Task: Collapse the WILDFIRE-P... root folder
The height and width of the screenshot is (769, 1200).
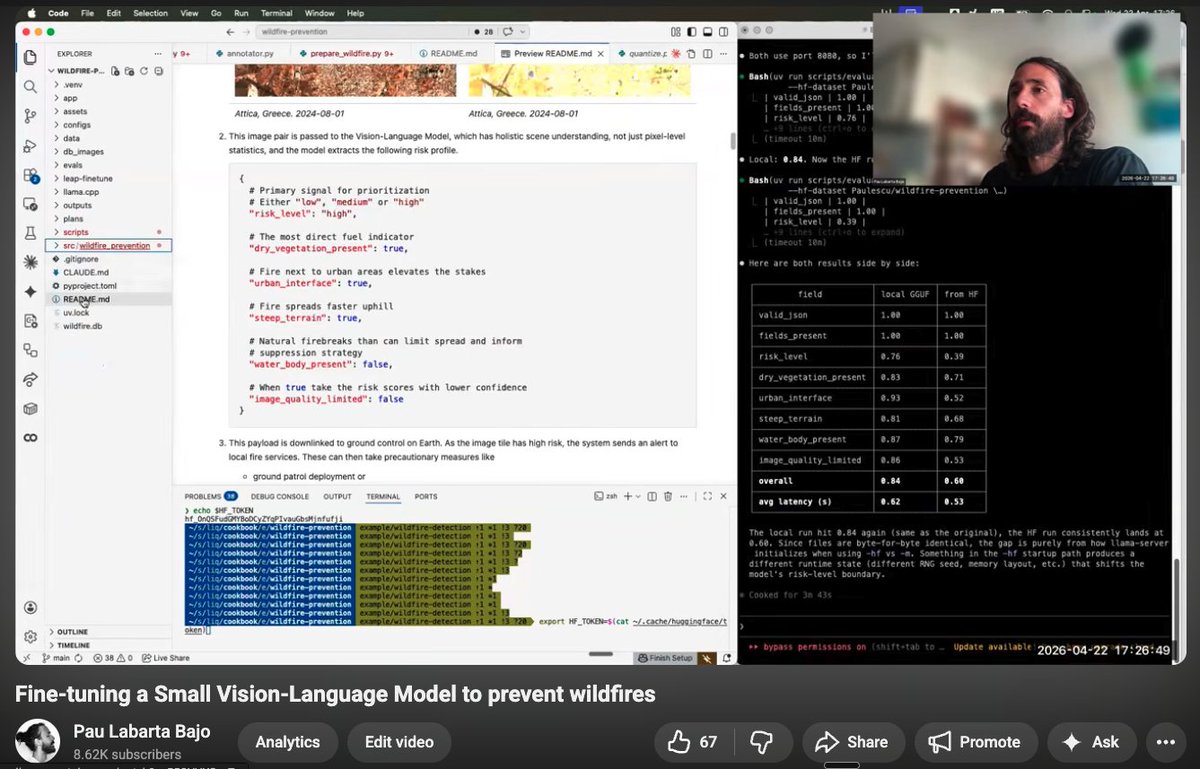Action: pos(78,71)
